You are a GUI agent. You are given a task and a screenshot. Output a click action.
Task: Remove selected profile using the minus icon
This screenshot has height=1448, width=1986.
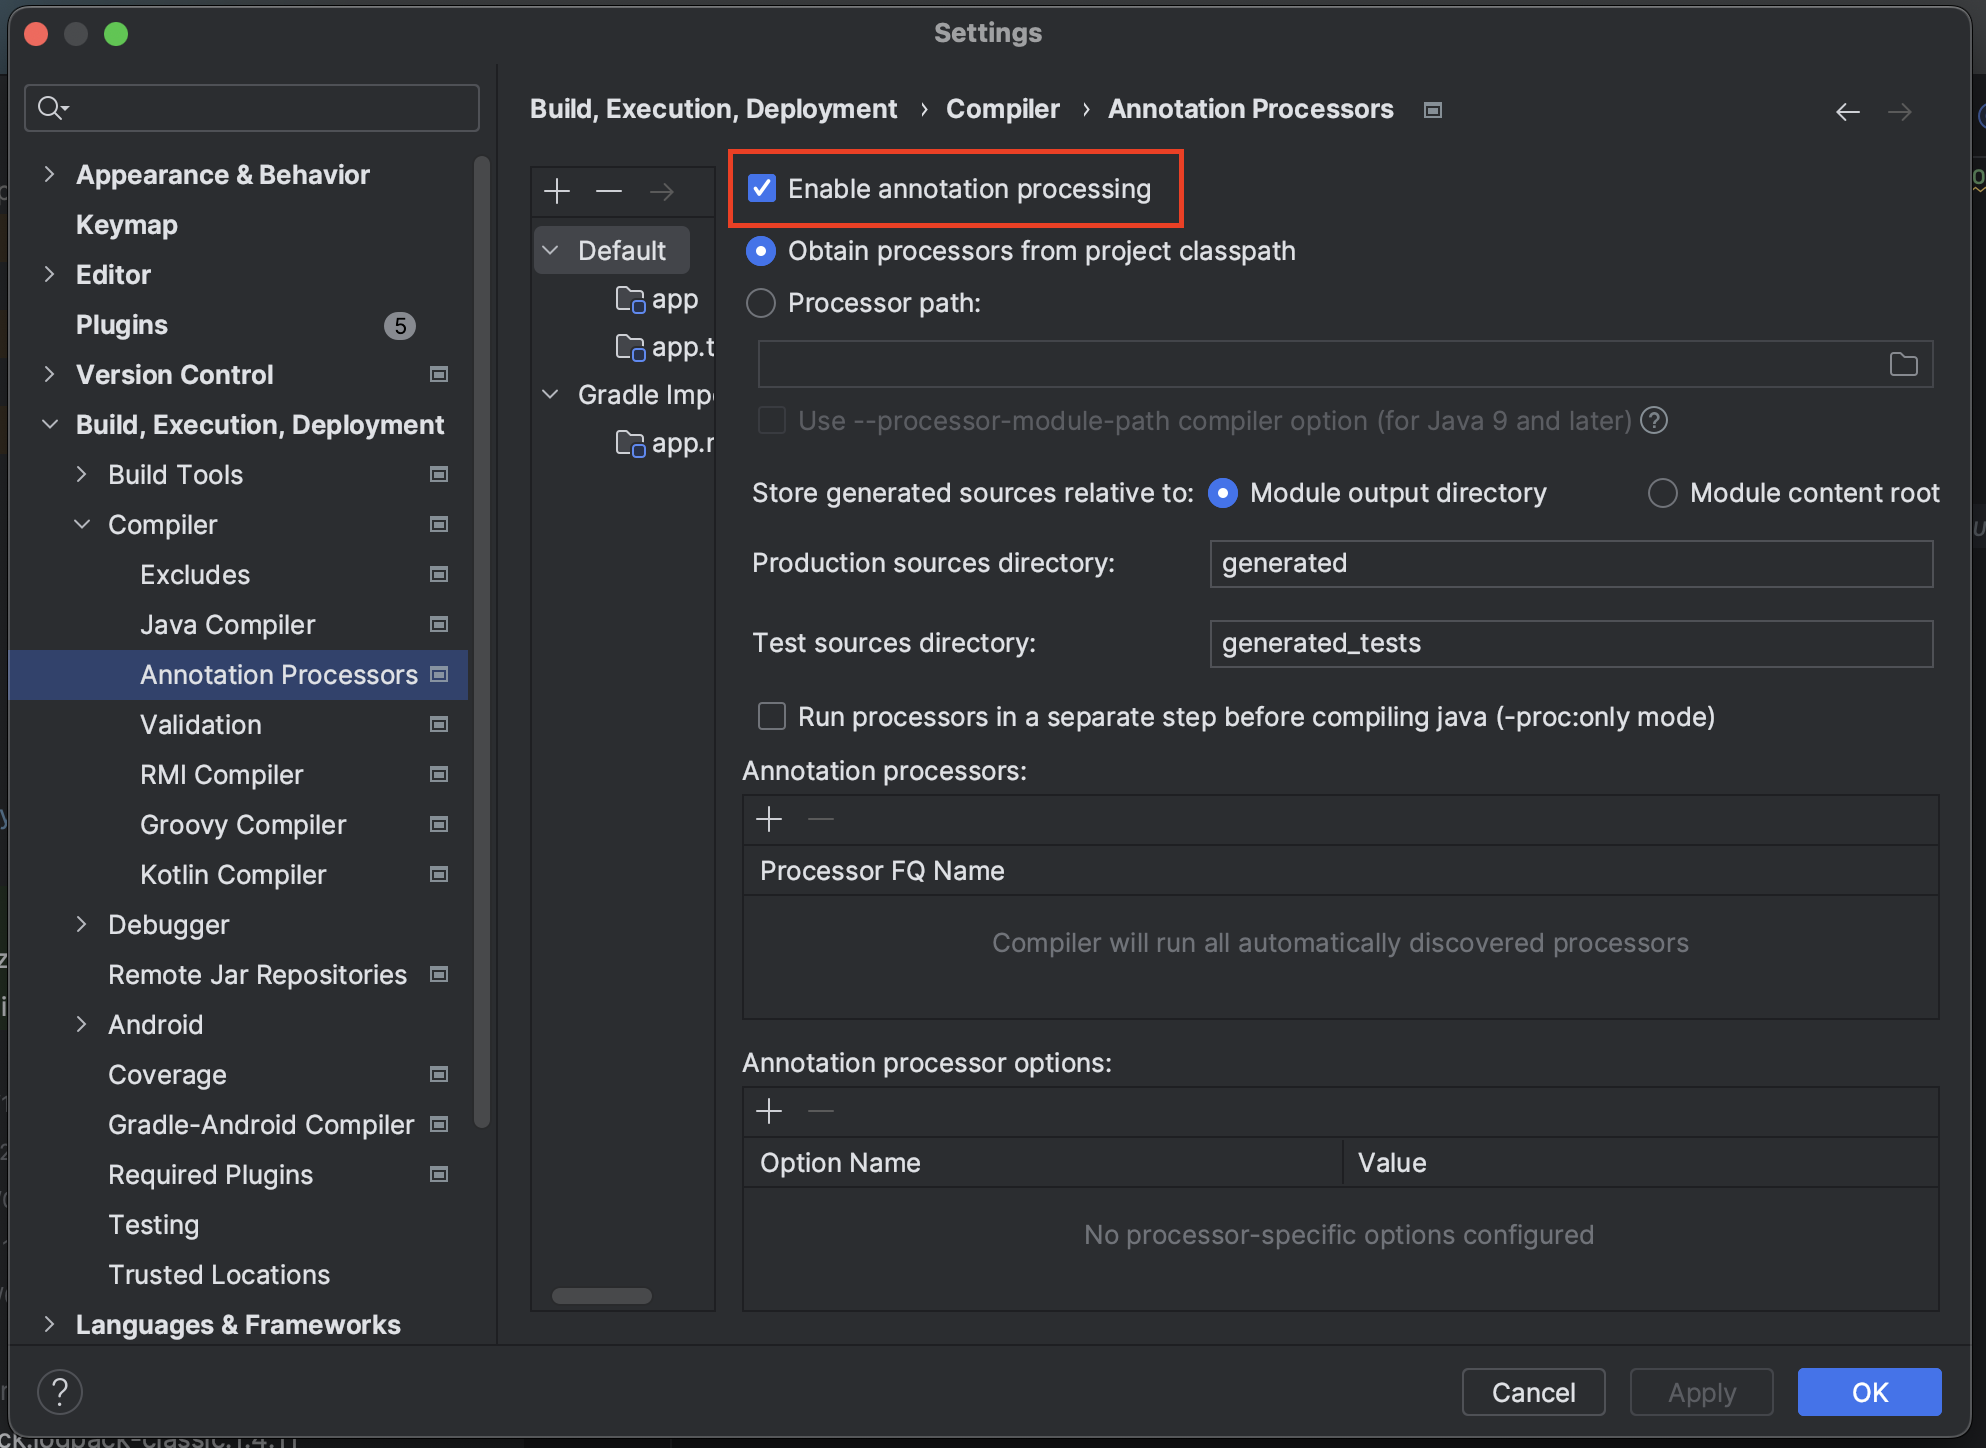click(609, 191)
